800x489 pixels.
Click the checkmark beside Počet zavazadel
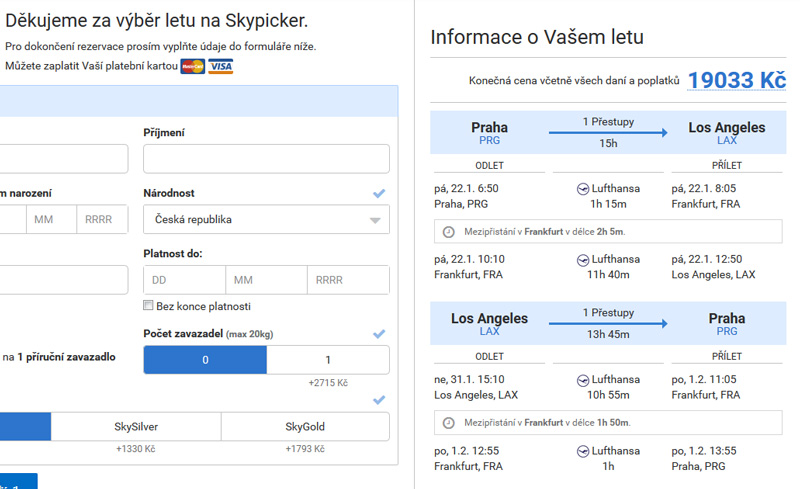(x=379, y=334)
